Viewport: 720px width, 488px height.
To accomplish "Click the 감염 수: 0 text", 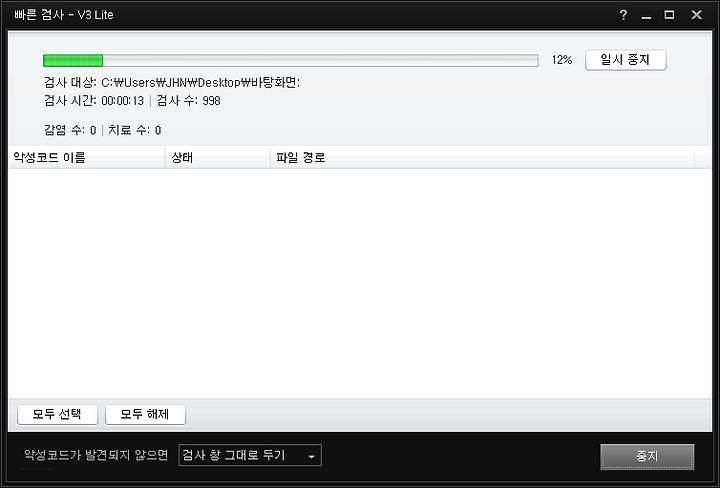I will (x=70, y=130).
